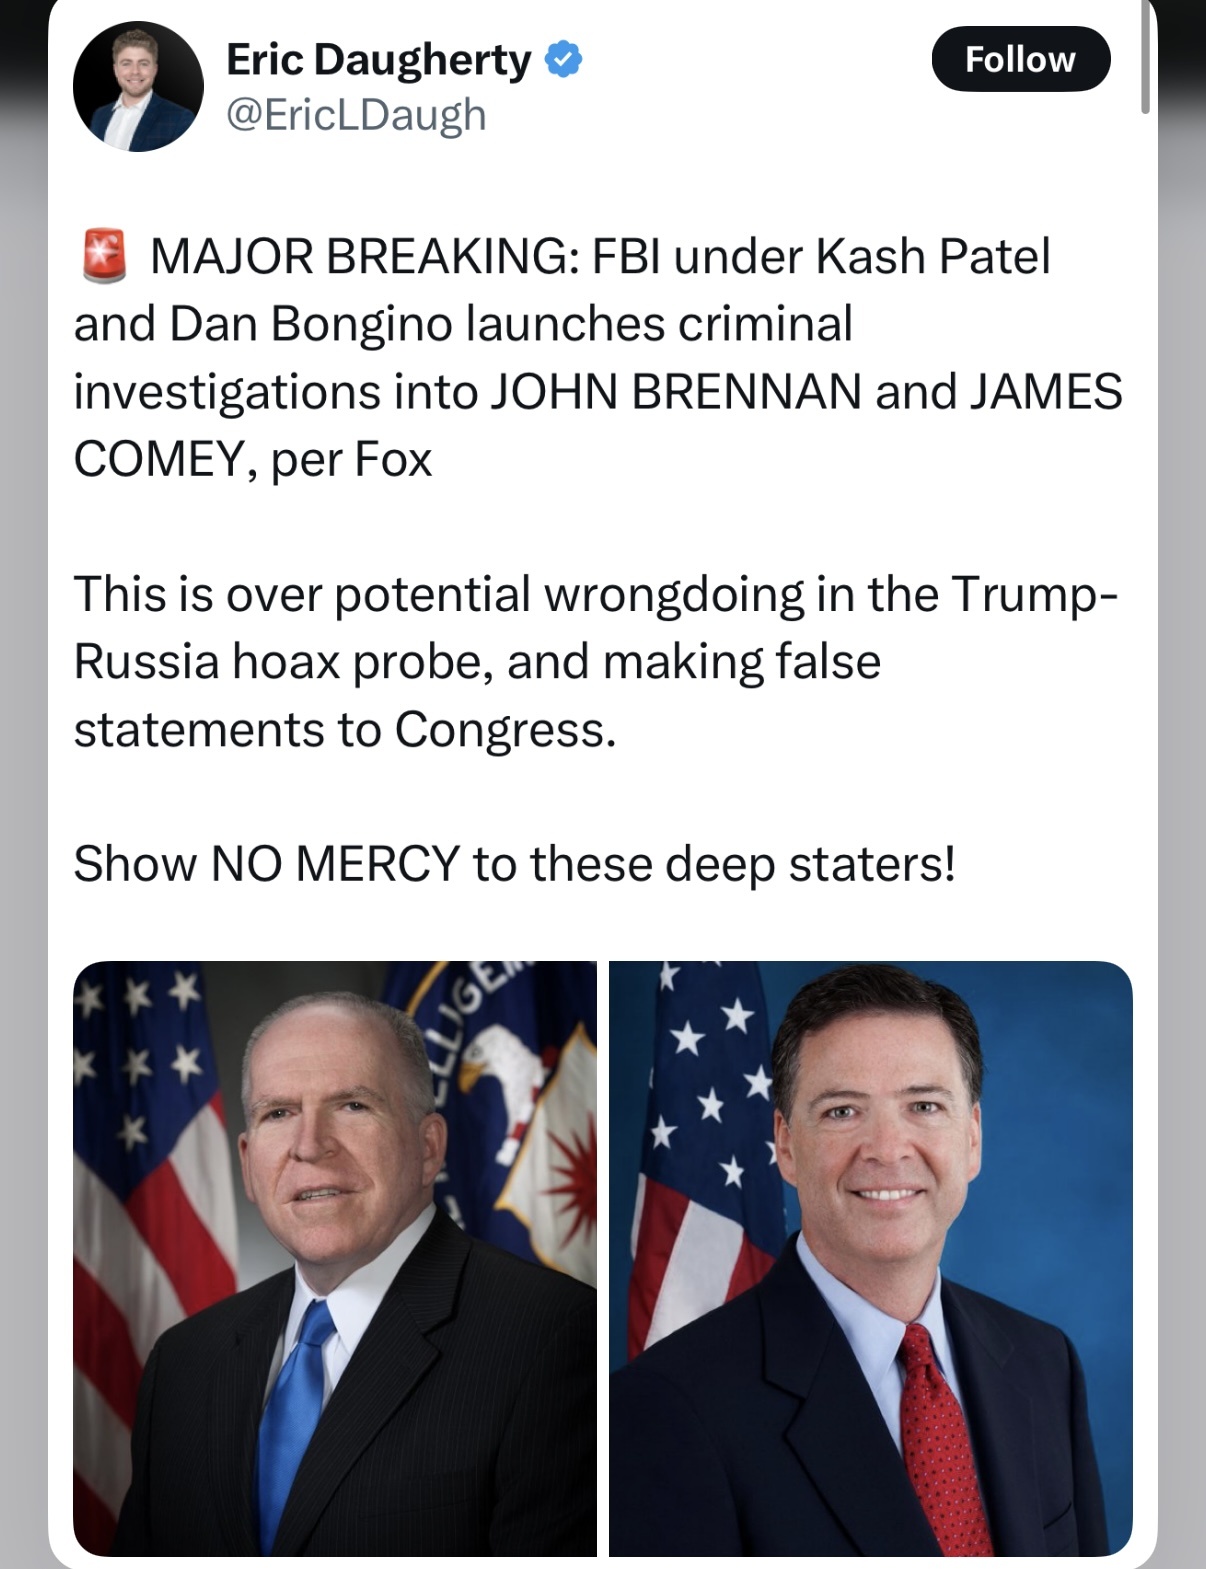Screen dimensions: 1206x1569
Task: Click the "Dan Bongino launches criminal" line
Action: (x=510, y=324)
